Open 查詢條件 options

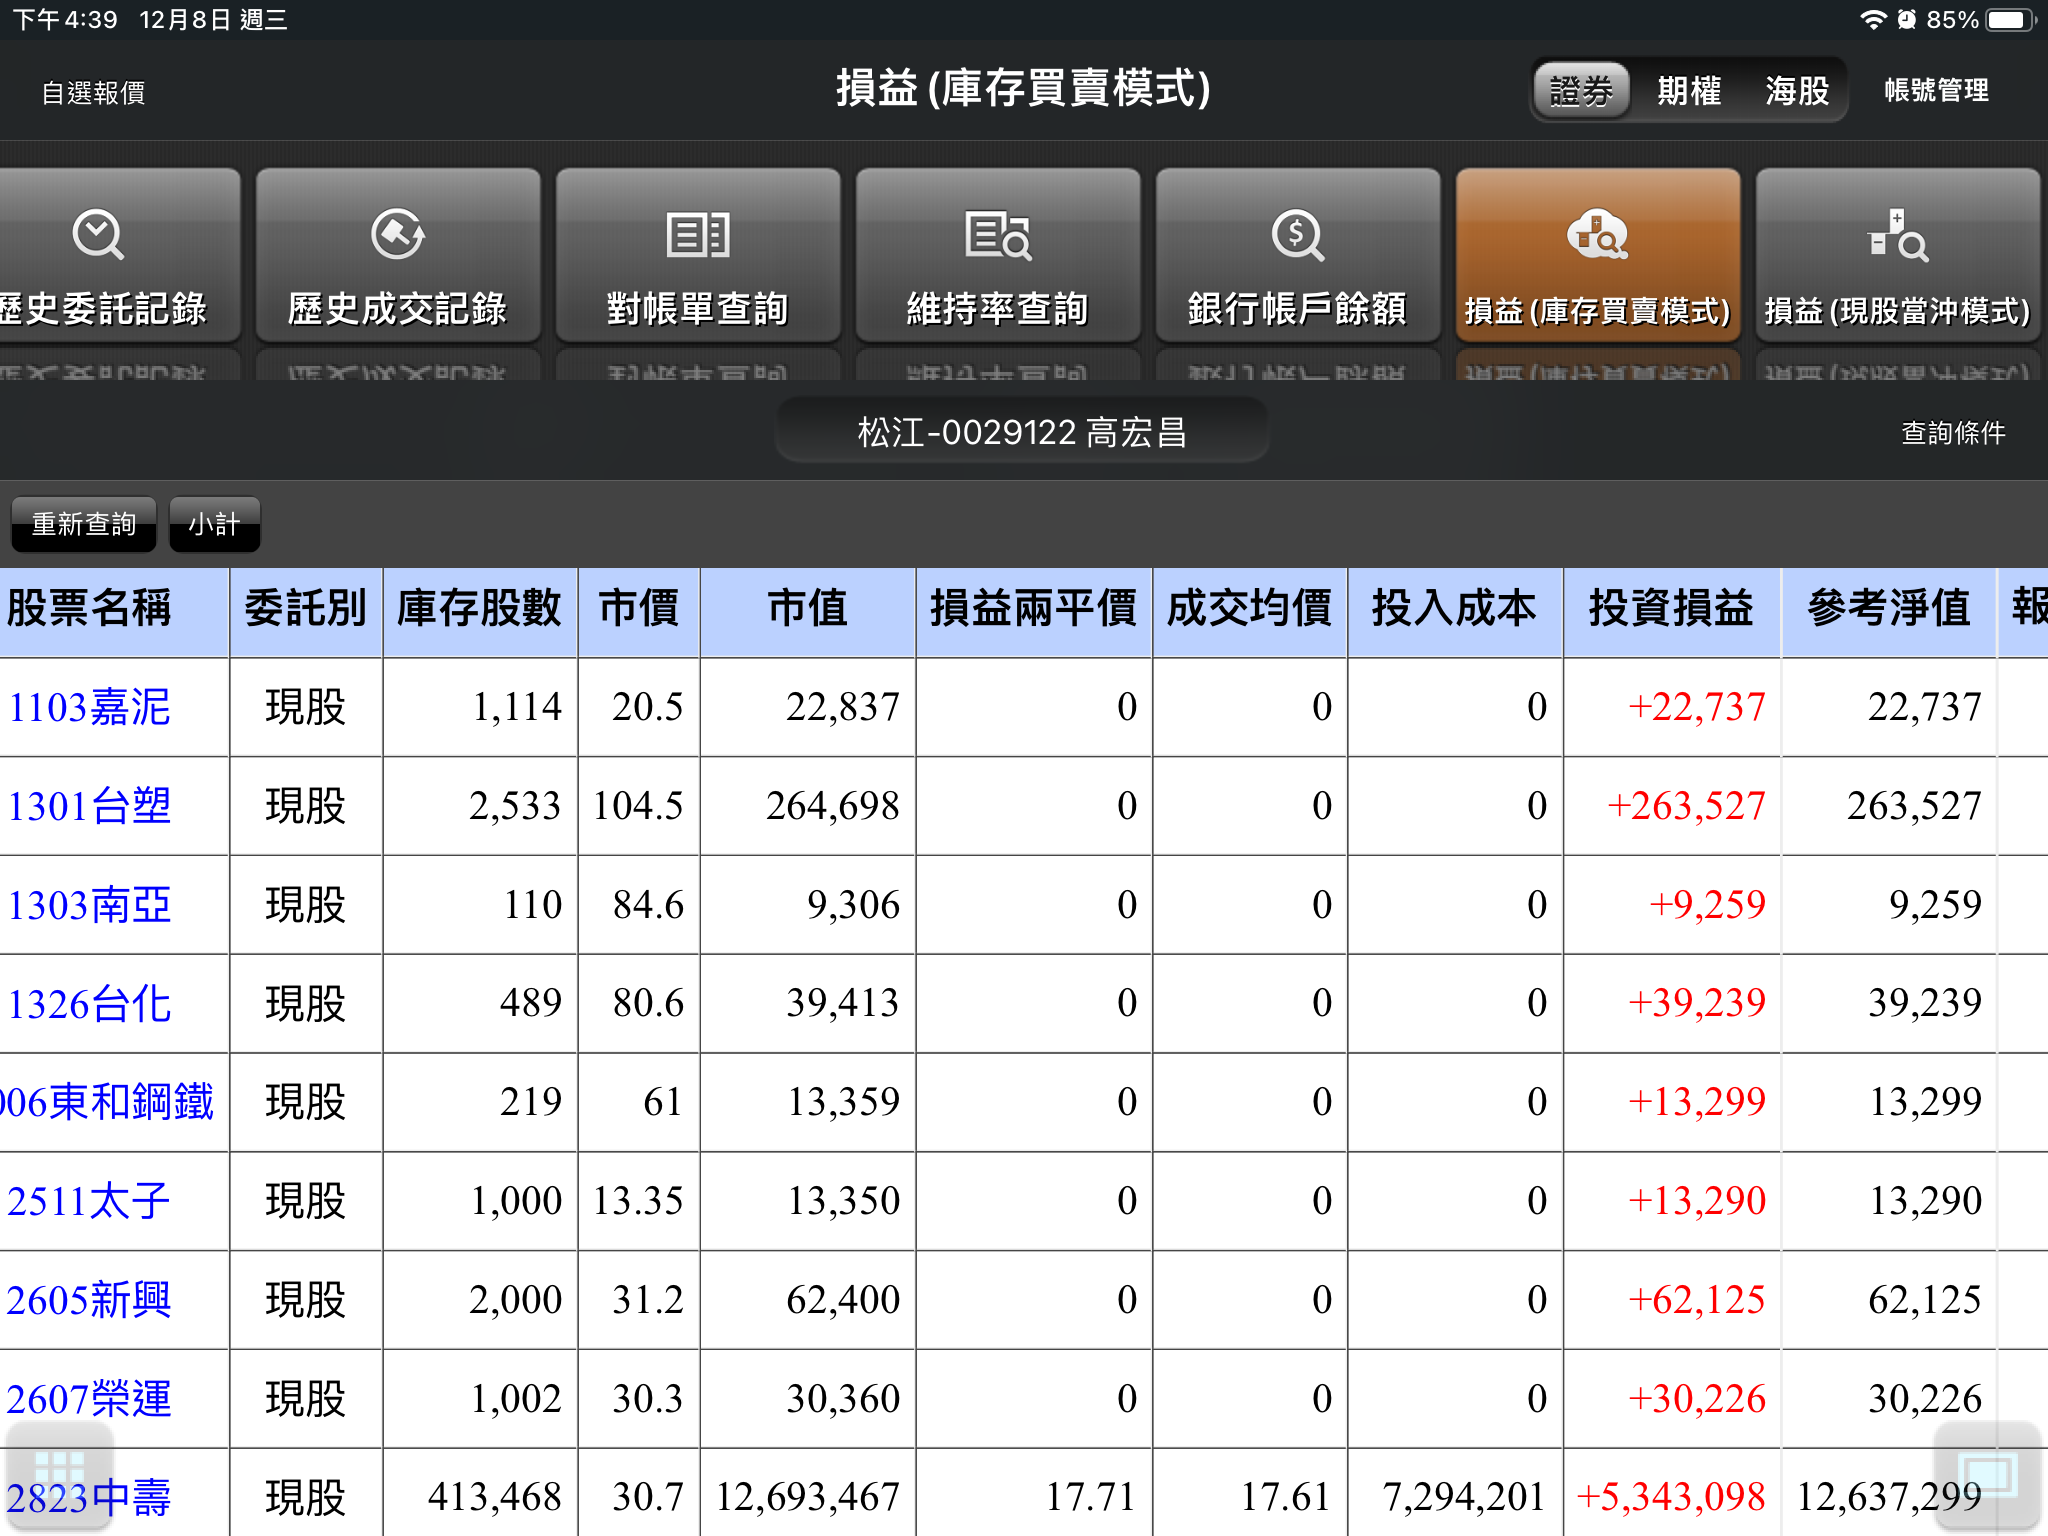point(1952,432)
